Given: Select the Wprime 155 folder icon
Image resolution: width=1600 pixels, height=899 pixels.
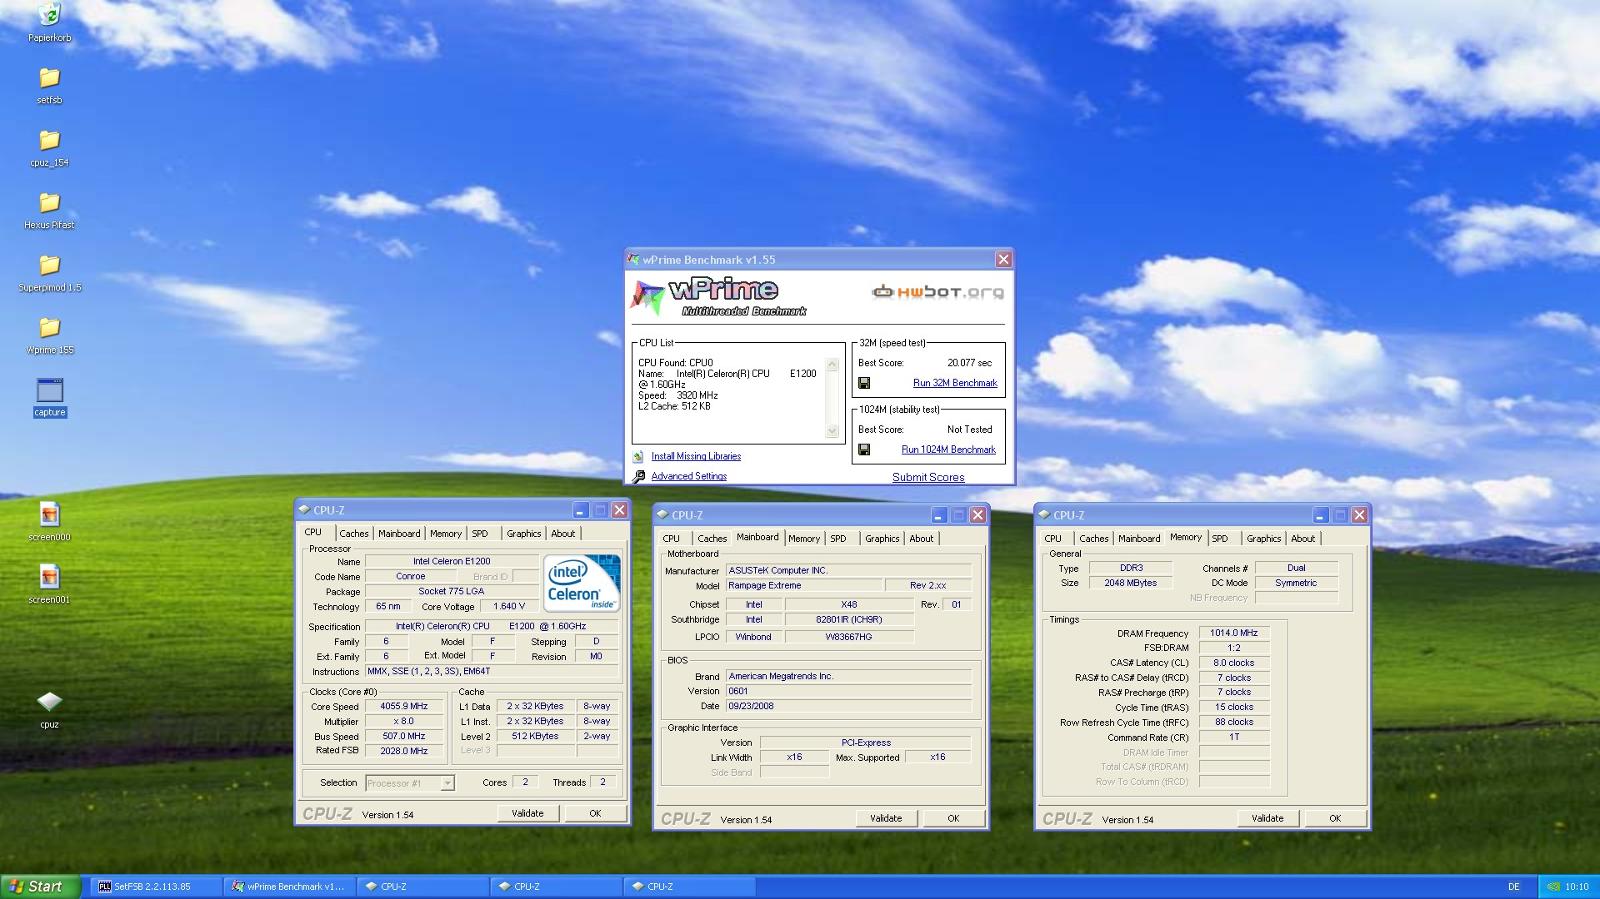Looking at the screenshot, I should (49, 328).
